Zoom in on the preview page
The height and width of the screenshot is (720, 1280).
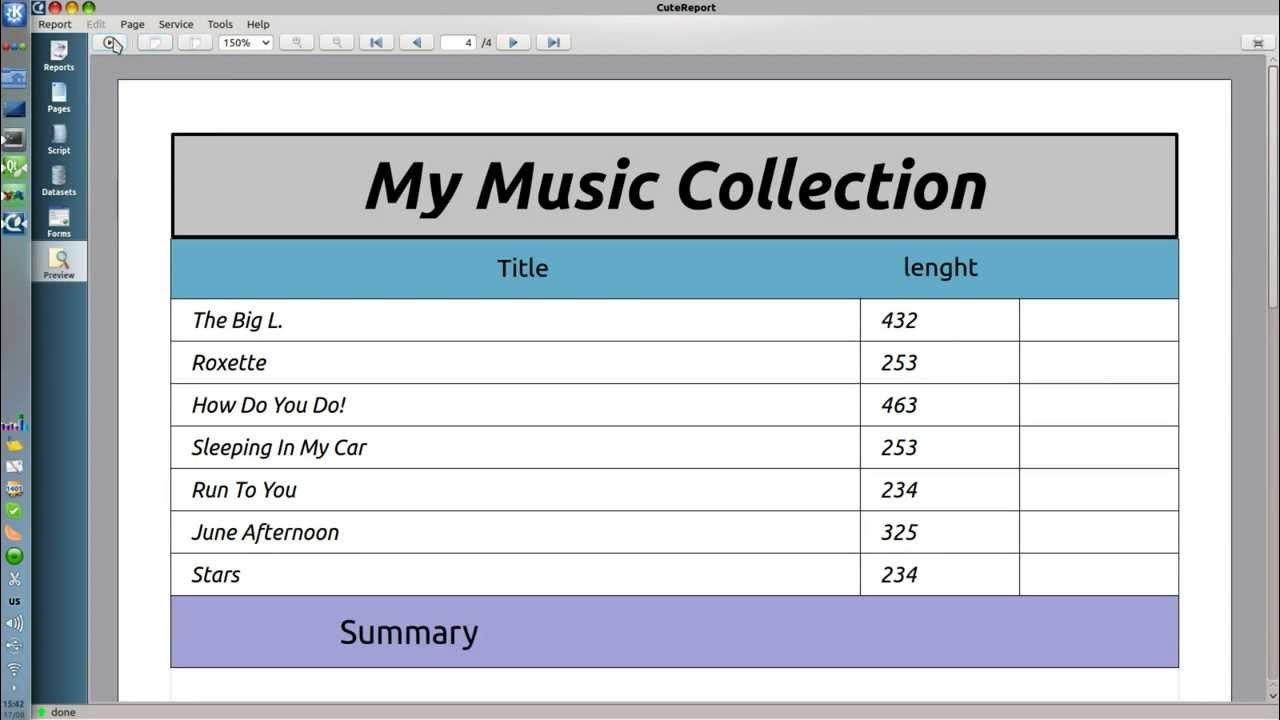296,43
